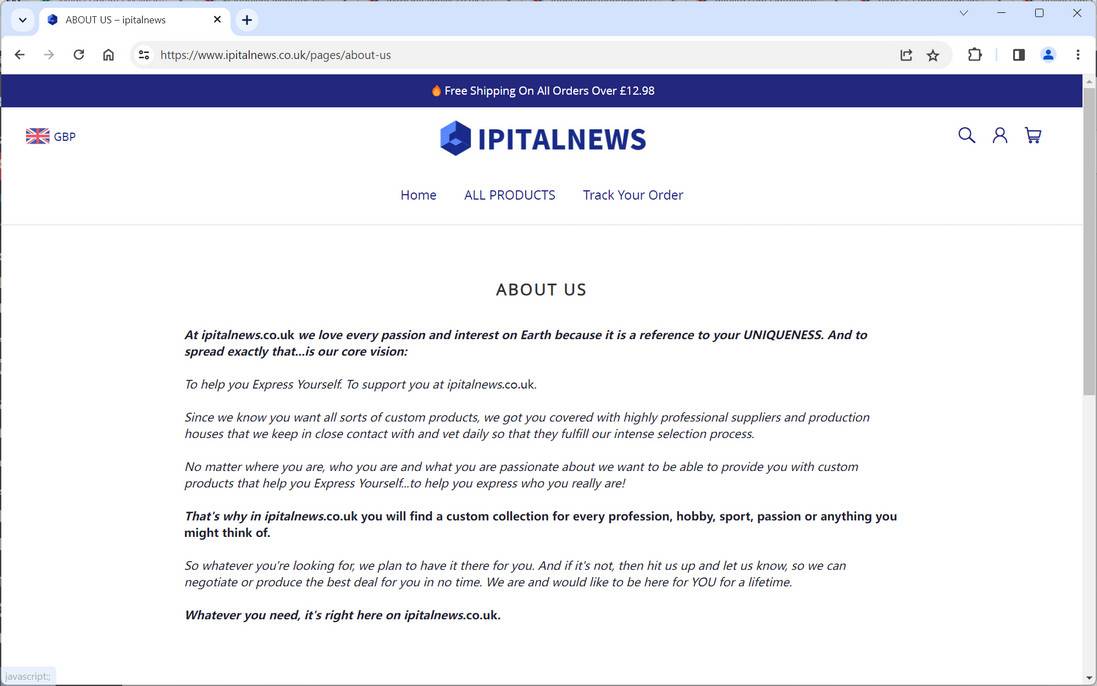Open the Track Your Order link
The image size is (1097, 686).
tap(633, 195)
